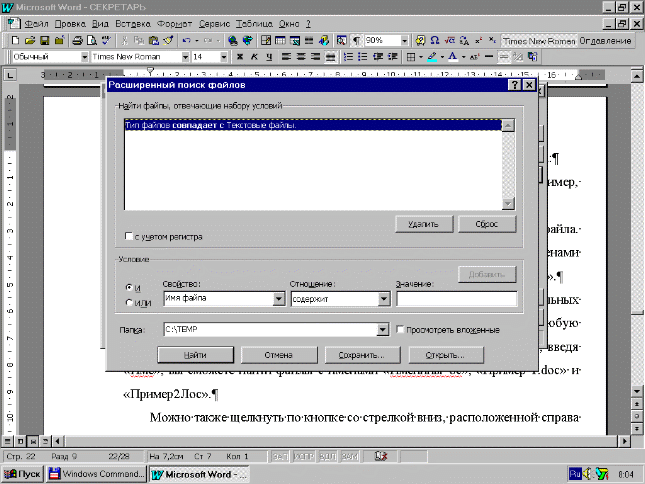The height and width of the screenshot is (484, 645).
Task: Click the 'Сброс' button
Action: 487,224
